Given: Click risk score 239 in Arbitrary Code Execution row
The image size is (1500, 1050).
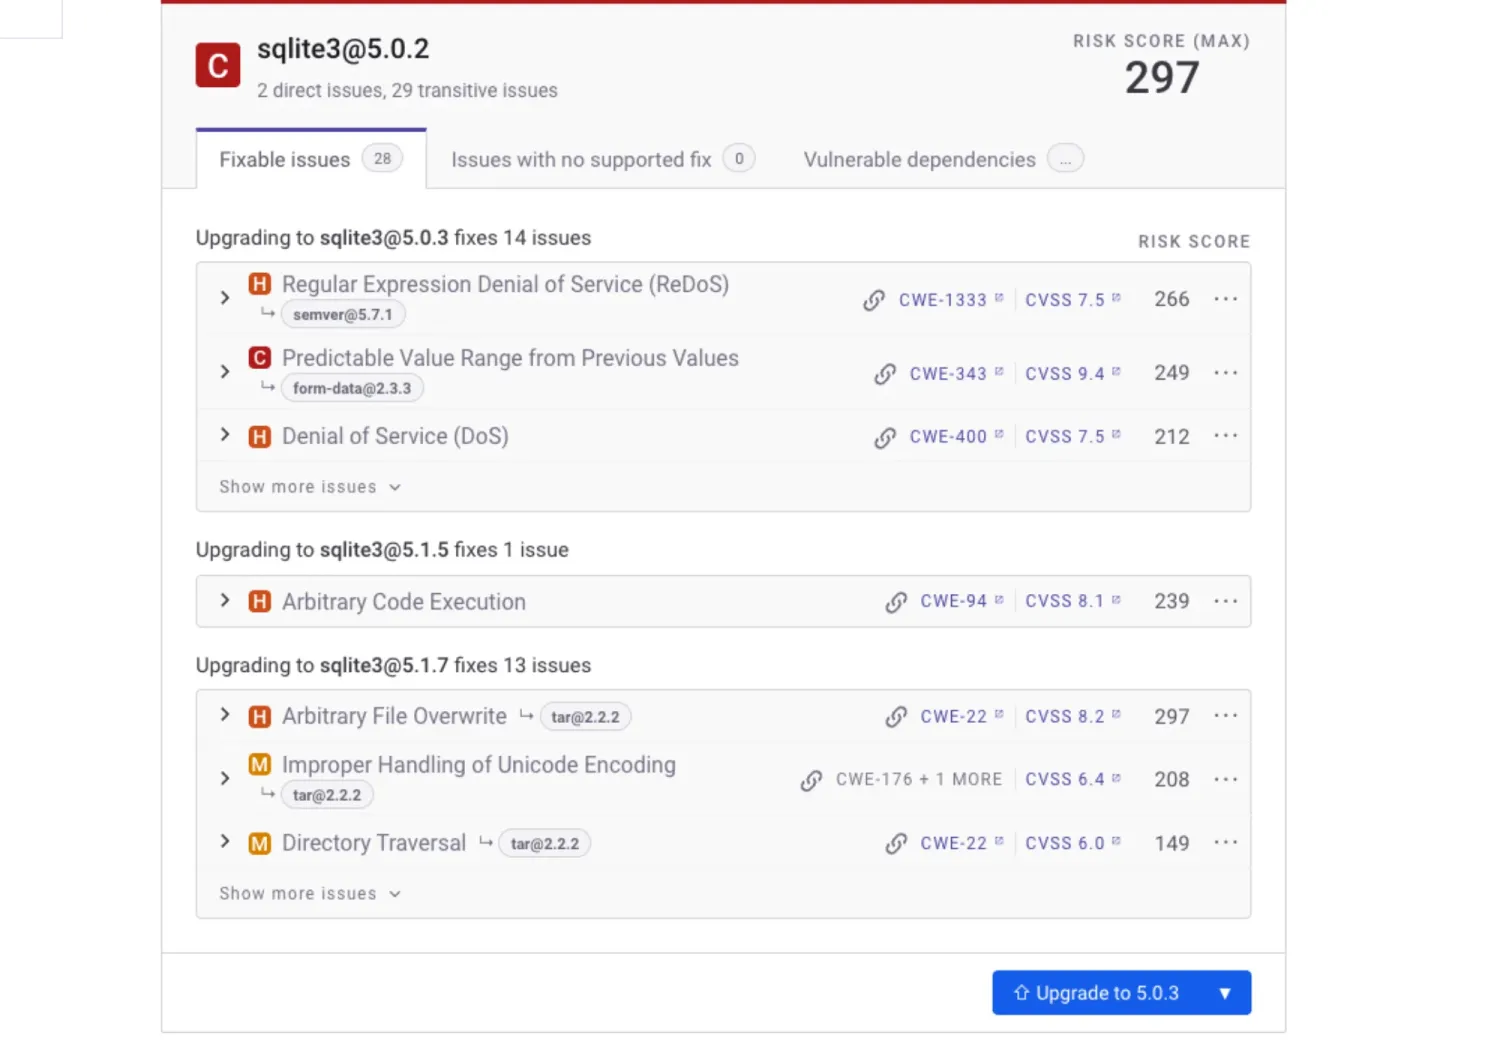Looking at the screenshot, I should pos(1172,601).
